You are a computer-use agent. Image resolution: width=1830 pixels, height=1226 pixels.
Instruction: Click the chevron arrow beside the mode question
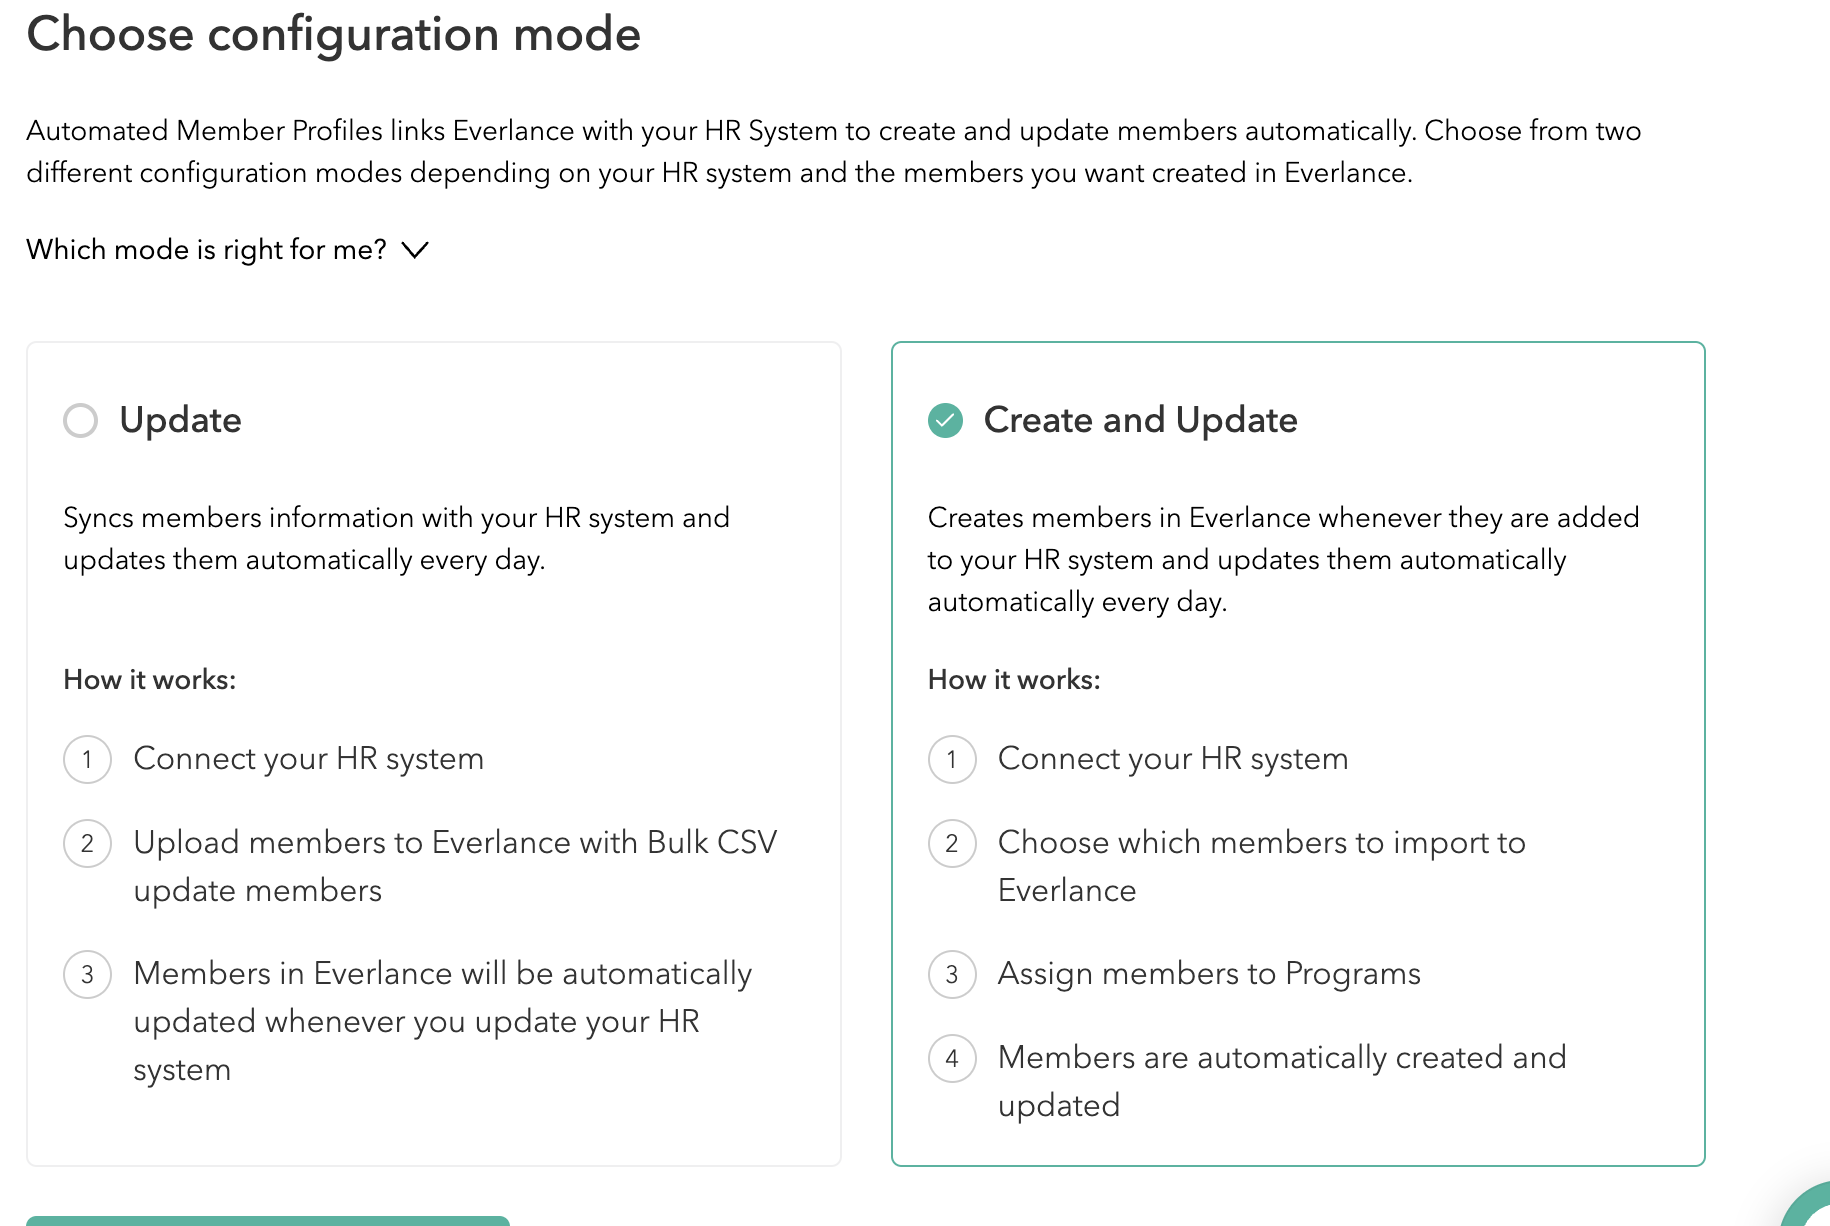coord(415,250)
